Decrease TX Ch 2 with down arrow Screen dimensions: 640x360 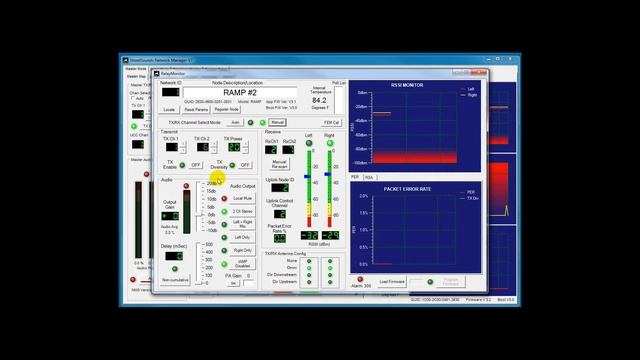214,150
